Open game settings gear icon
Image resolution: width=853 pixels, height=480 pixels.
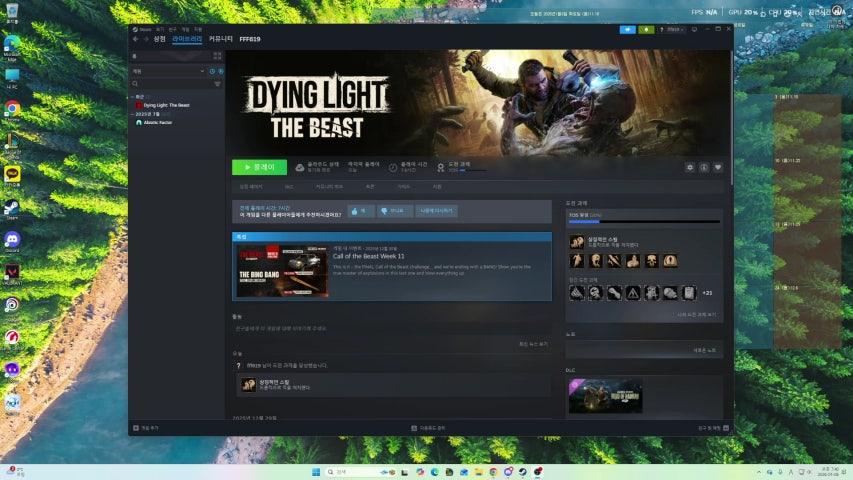click(690, 167)
